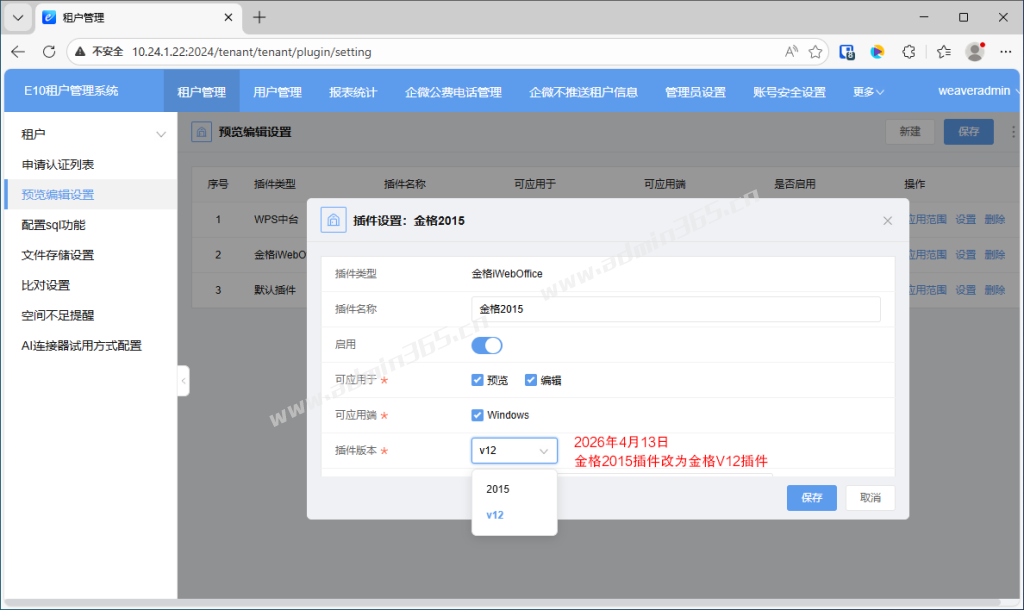Click the dialog 取消 button
This screenshot has height=610, width=1024.
click(x=870, y=498)
